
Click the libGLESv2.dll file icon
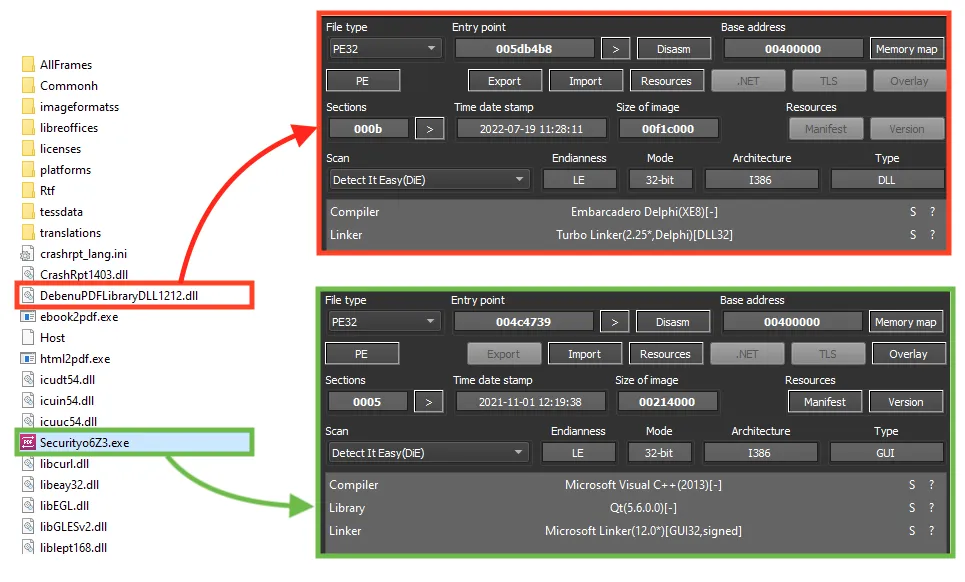point(28,526)
